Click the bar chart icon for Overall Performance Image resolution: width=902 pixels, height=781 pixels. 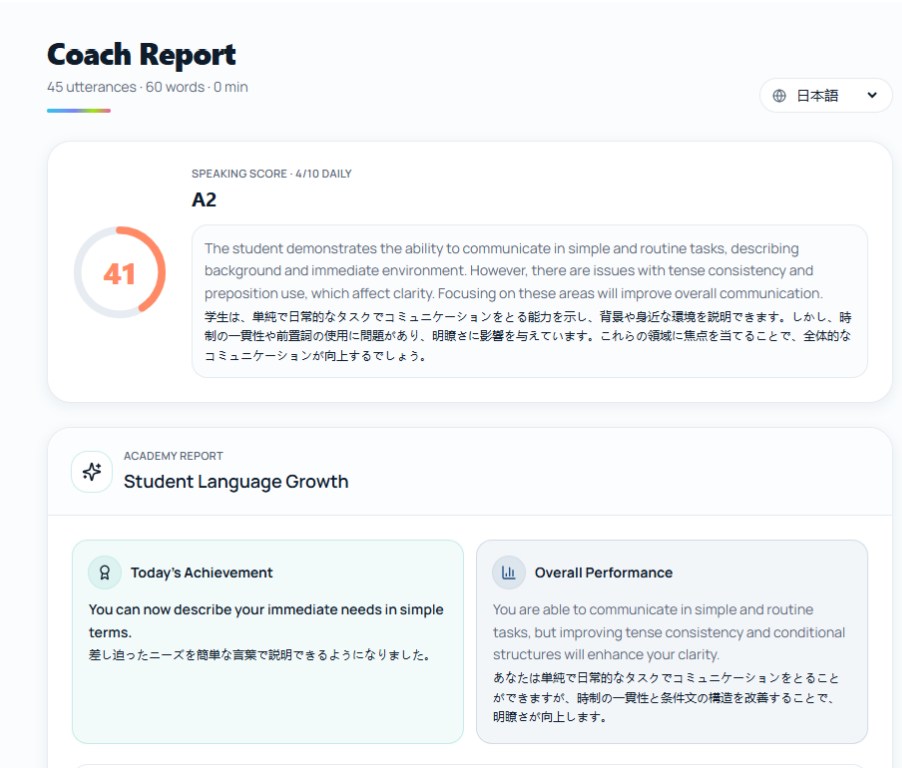pyautogui.click(x=509, y=573)
